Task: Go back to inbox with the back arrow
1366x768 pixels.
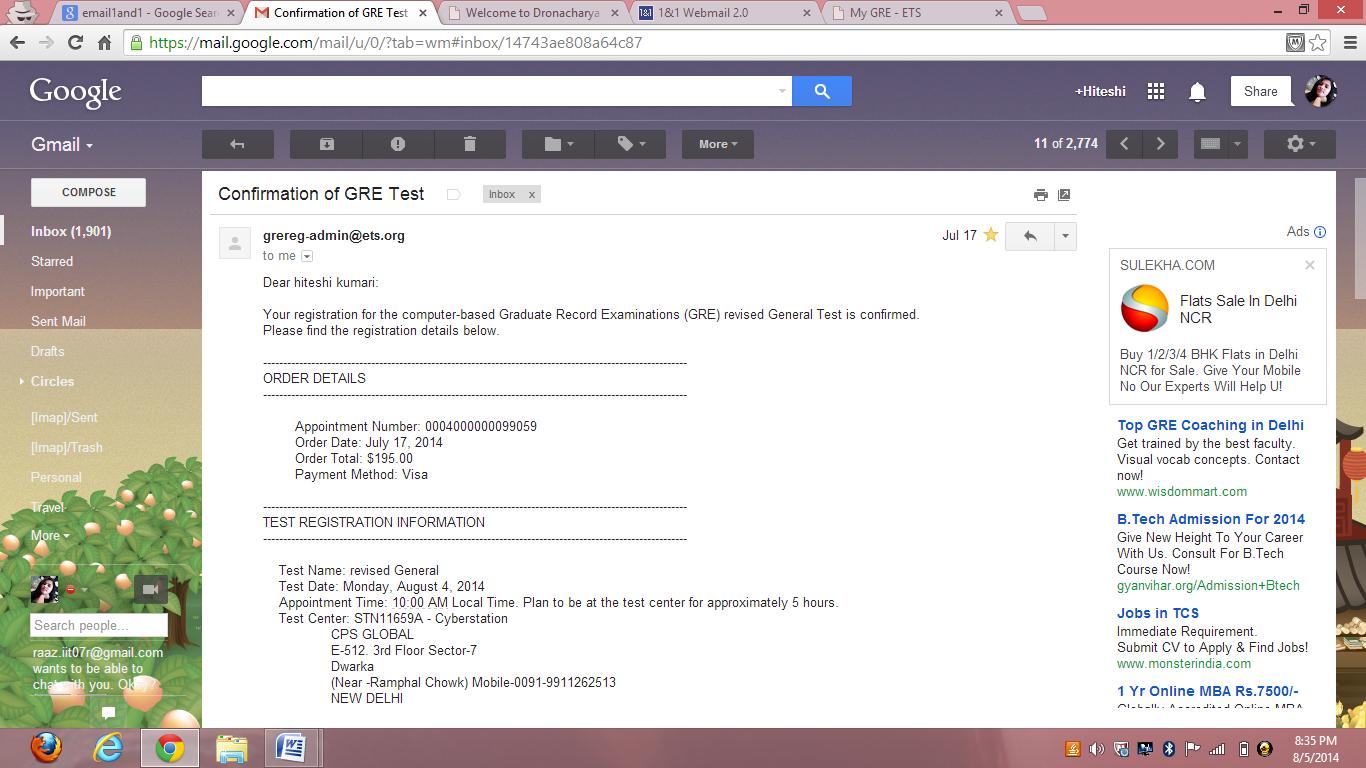Action: click(x=237, y=144)
